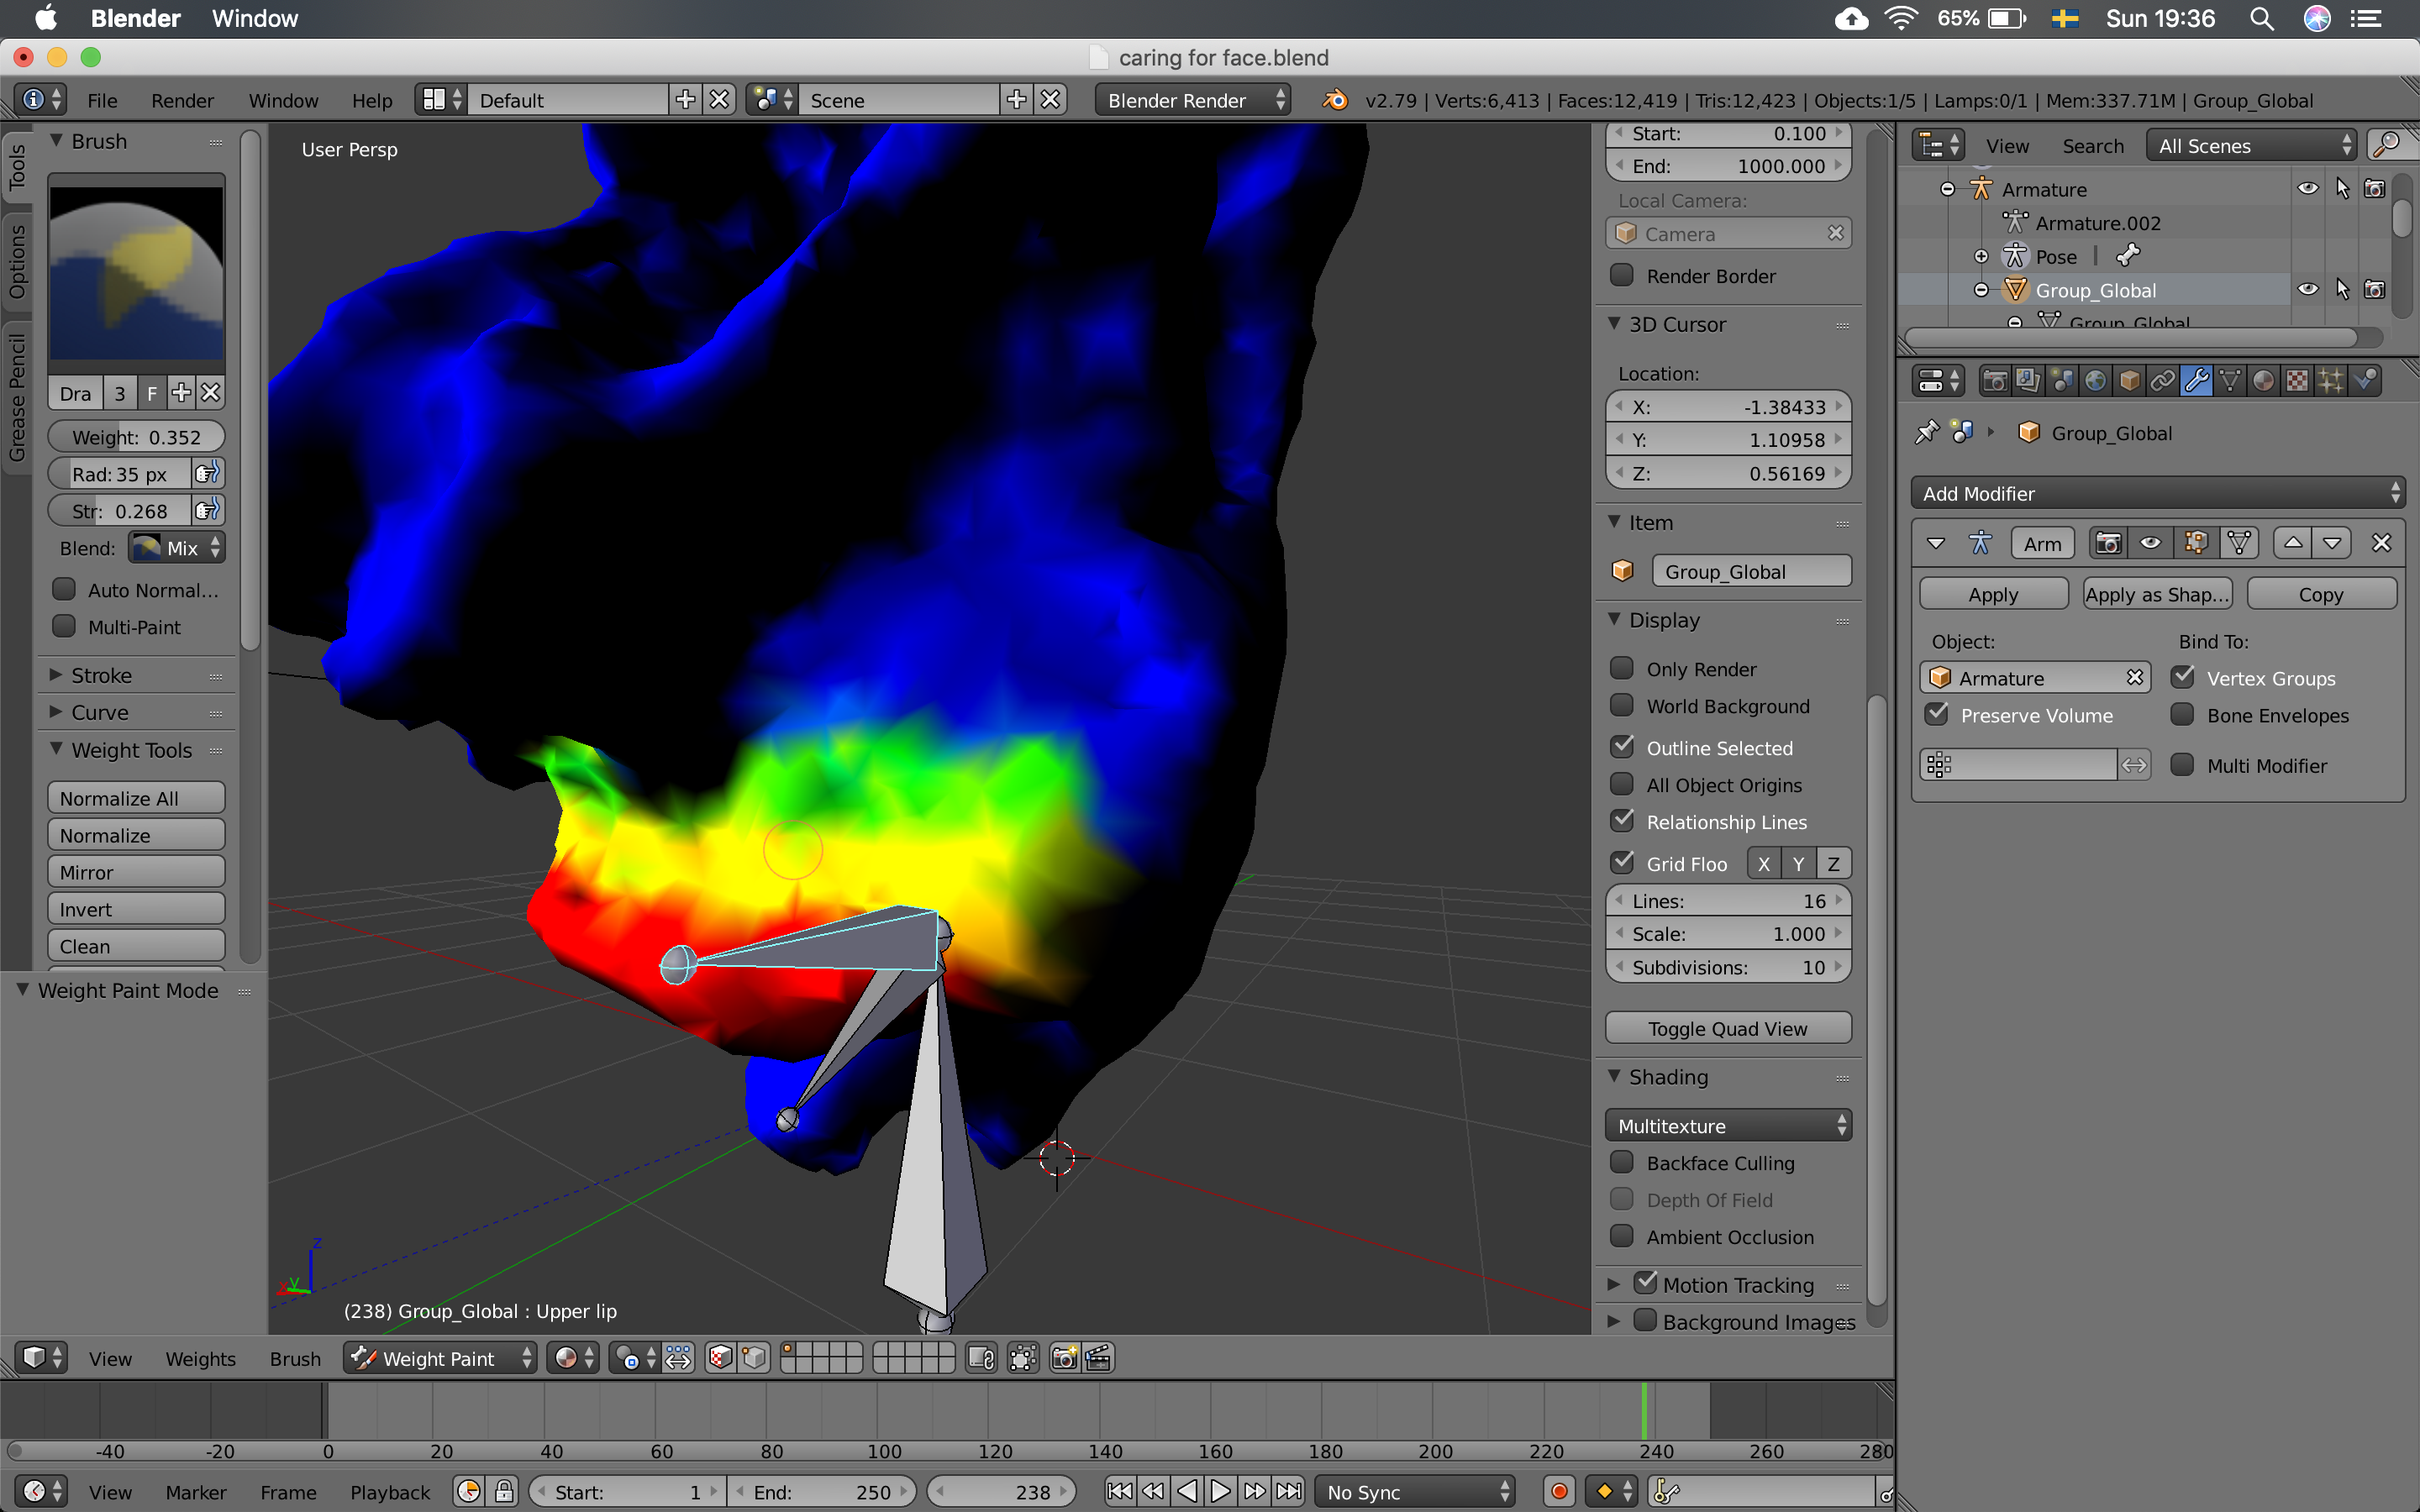
Task: Play the animation forward
Action: tap(1221, 1491)
